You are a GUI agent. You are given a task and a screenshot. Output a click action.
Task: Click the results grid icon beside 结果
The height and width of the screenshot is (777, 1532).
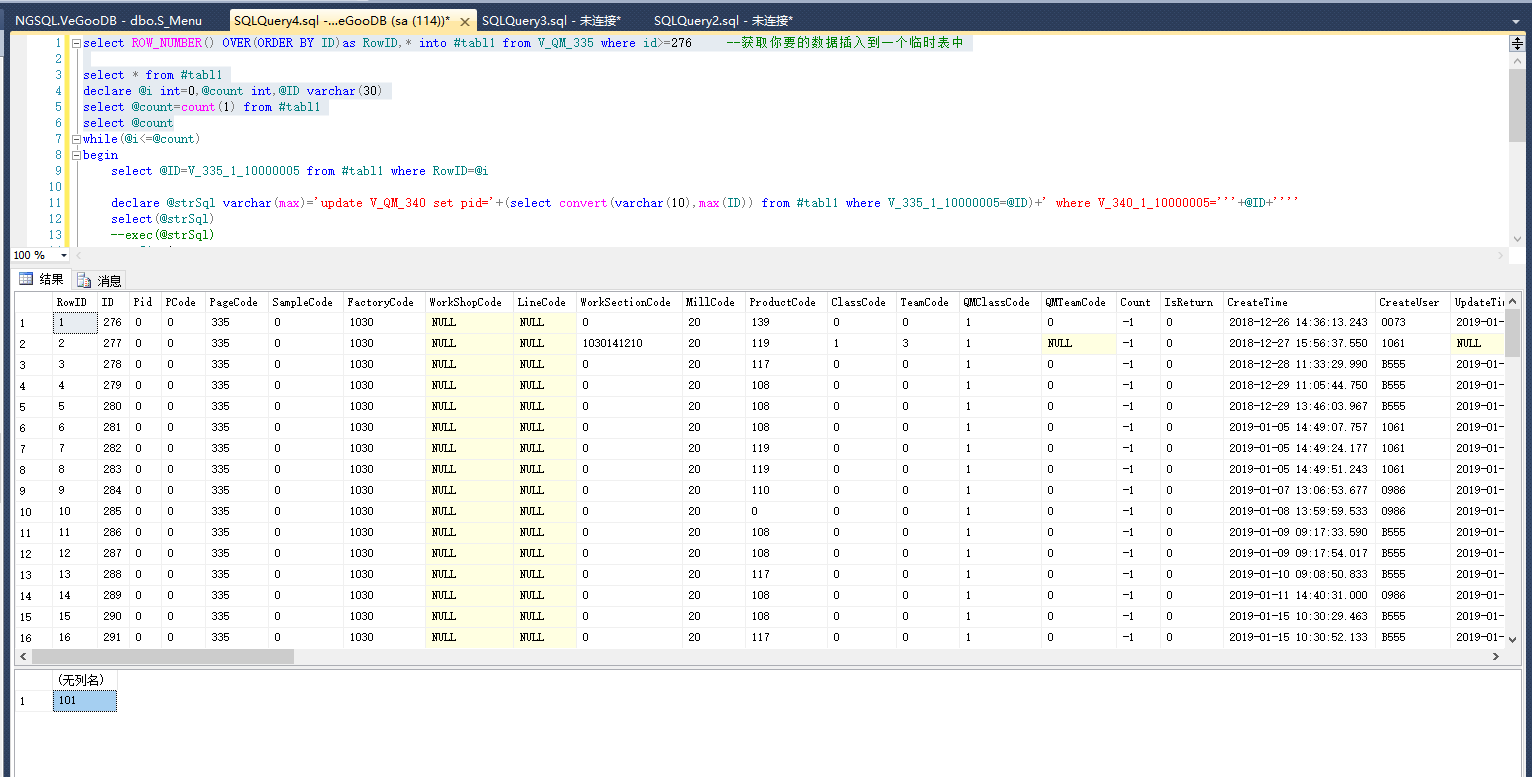pyautogui.click(x=26, y=280)
